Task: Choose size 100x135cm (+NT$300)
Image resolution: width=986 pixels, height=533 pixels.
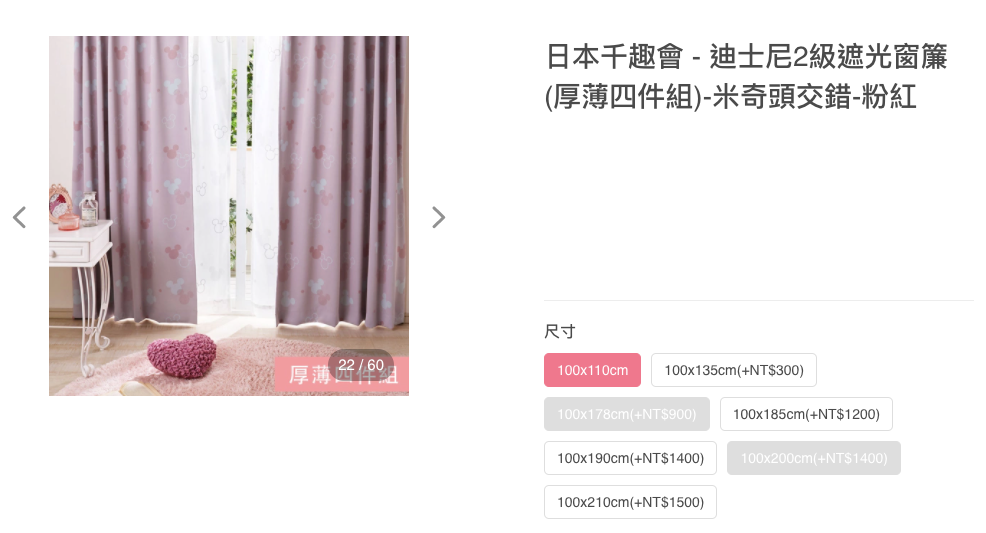Action: (x=734, y=370)
